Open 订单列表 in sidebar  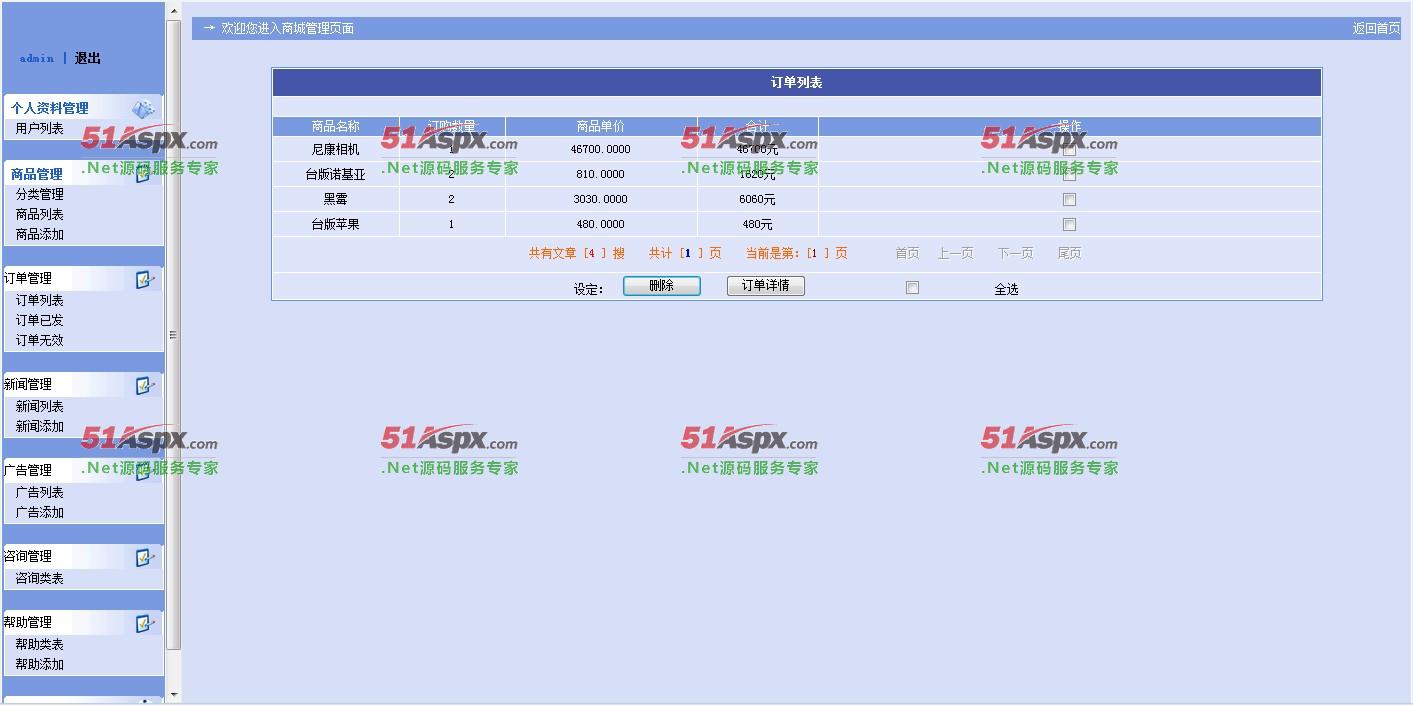[x=40, y=300]
